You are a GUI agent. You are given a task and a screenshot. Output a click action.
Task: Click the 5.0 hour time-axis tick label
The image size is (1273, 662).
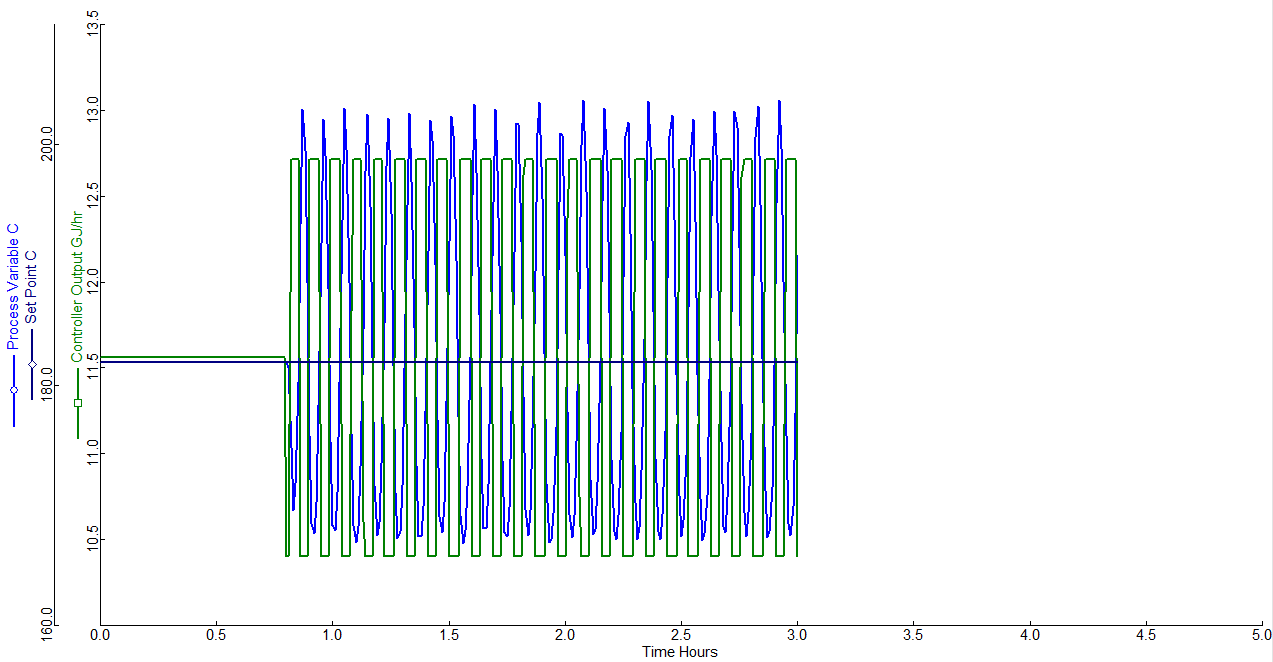[1262, 635]
